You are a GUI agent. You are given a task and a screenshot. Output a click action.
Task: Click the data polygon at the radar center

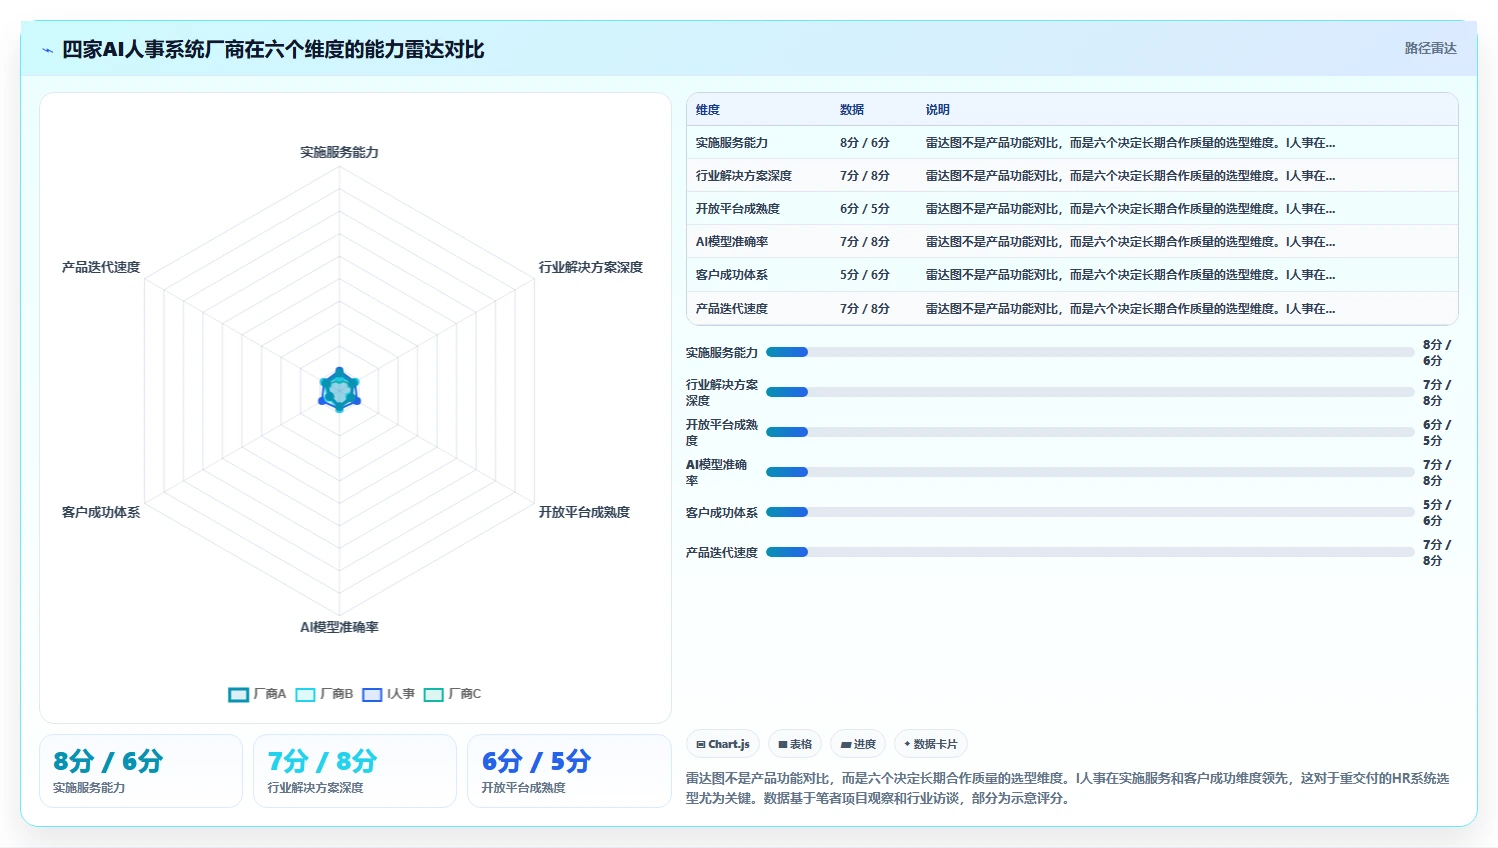[339, 390]
